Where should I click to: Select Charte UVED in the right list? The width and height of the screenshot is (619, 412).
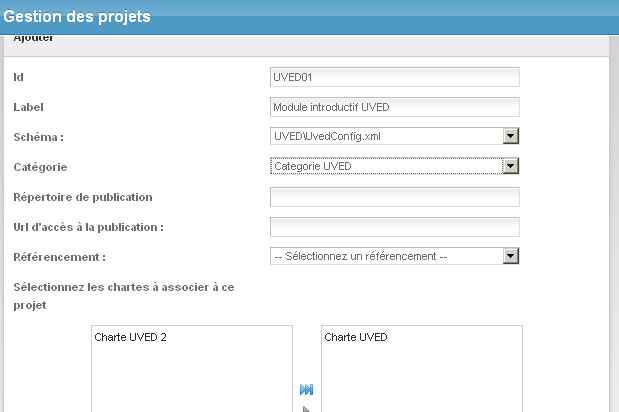pos(356,338)
